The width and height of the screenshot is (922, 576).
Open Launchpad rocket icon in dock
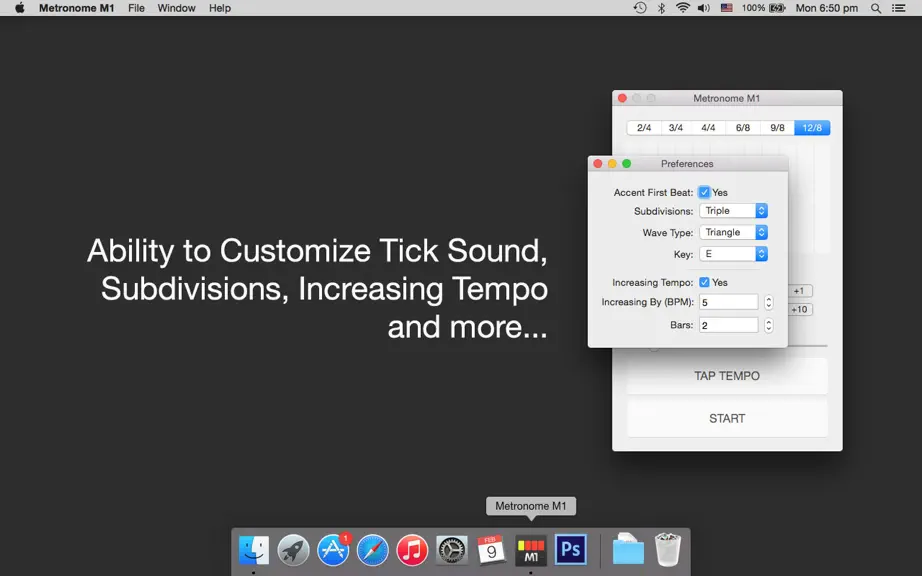click(293, 550)
